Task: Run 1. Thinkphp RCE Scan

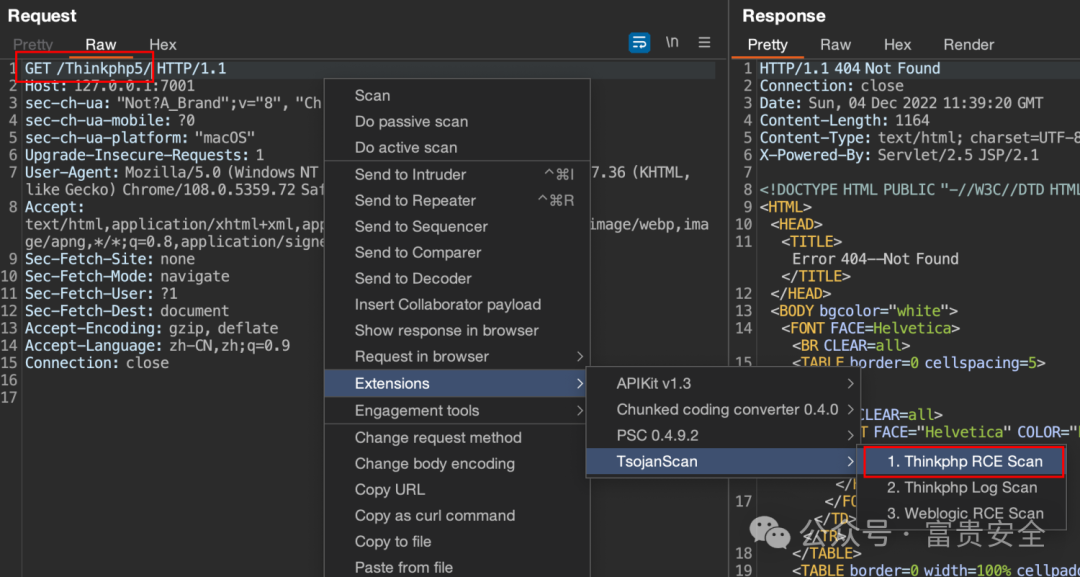Action: point(964,461)
